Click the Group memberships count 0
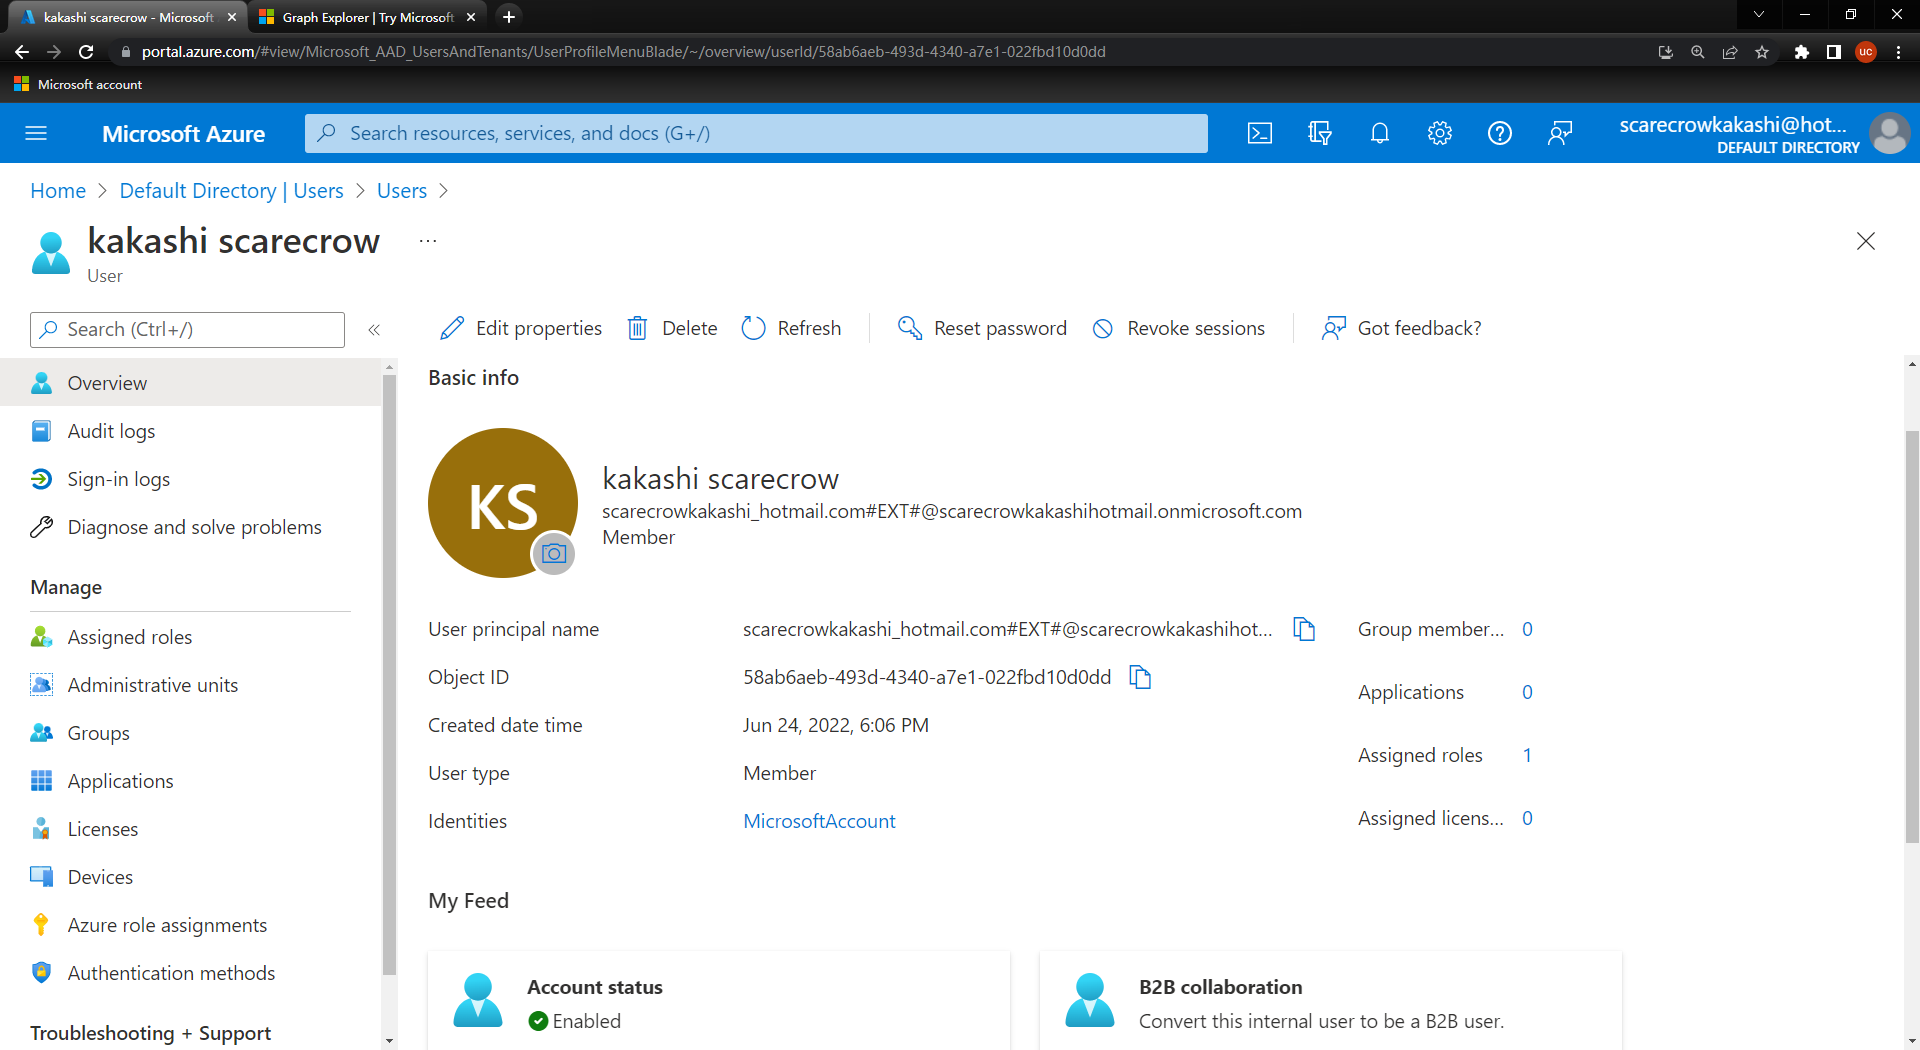The height and width of the screenshot is (1050, 1920). coord(1527,629)
